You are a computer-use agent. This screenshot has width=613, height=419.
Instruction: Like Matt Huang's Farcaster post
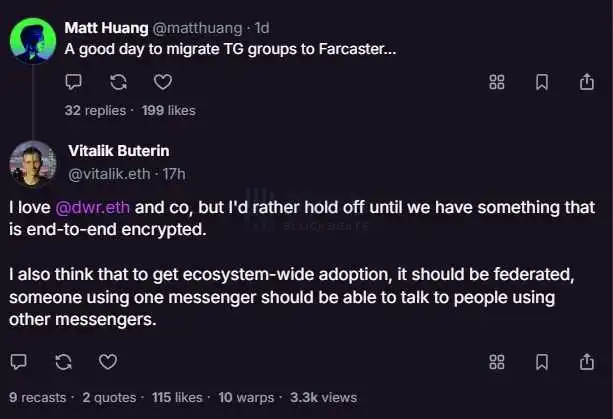[x=163, y=81]
